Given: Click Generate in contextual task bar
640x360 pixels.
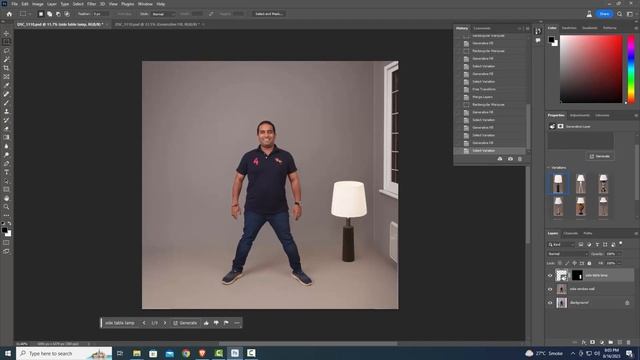Looking at the screenshot, I should 185,323.
